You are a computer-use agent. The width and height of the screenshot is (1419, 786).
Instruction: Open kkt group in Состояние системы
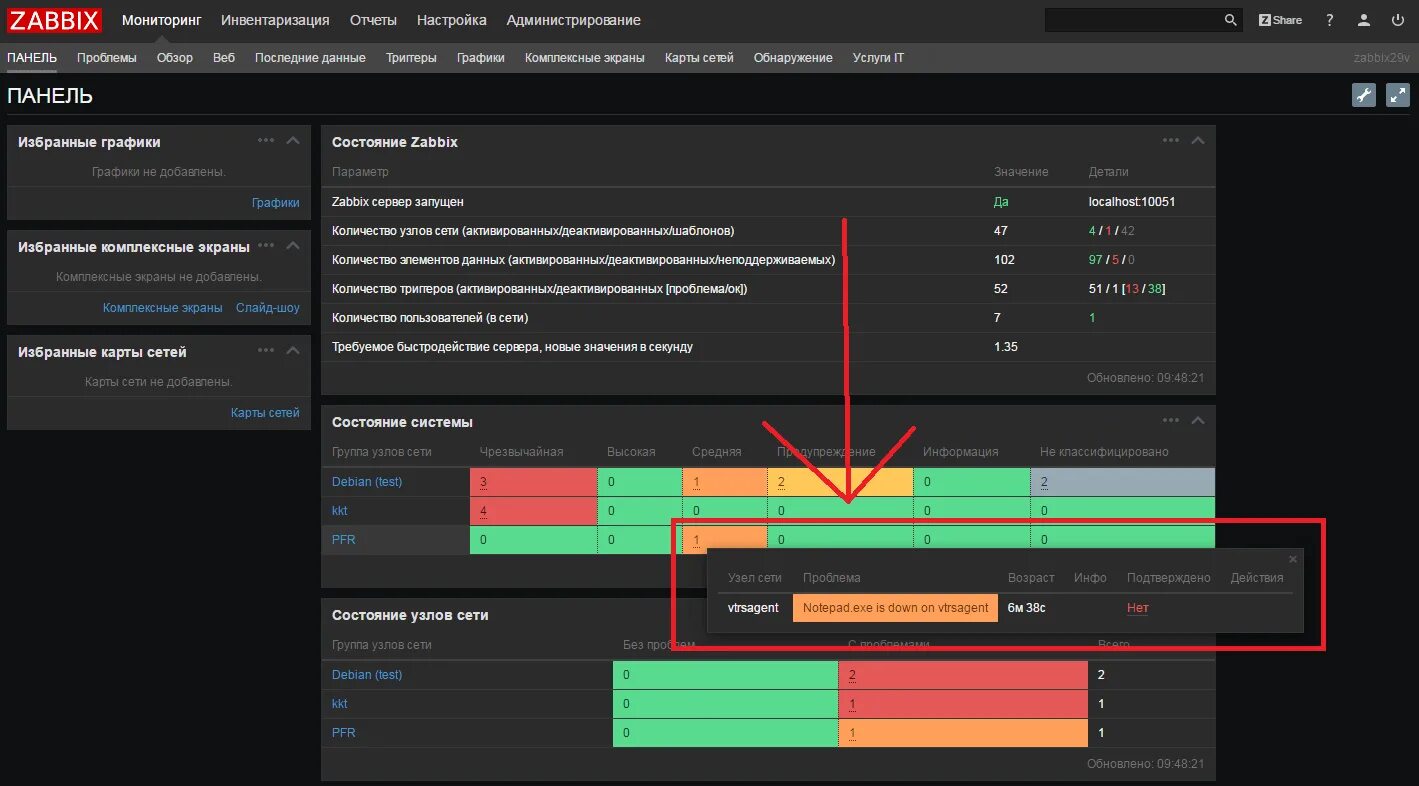[340, 511]
